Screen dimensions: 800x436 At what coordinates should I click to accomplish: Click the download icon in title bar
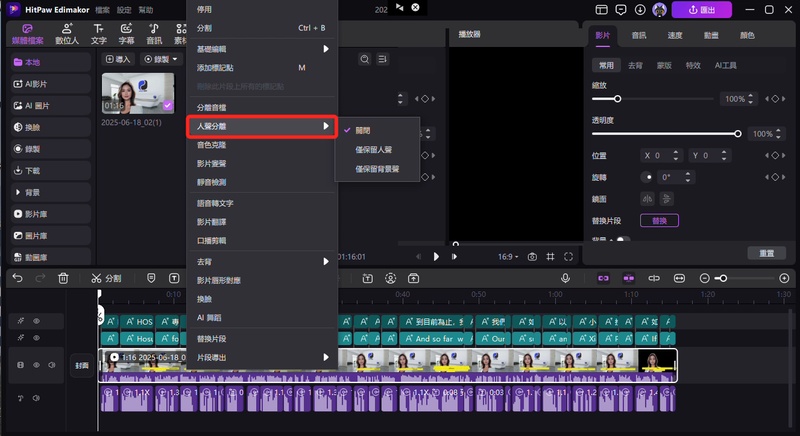[x=639, y=9]
